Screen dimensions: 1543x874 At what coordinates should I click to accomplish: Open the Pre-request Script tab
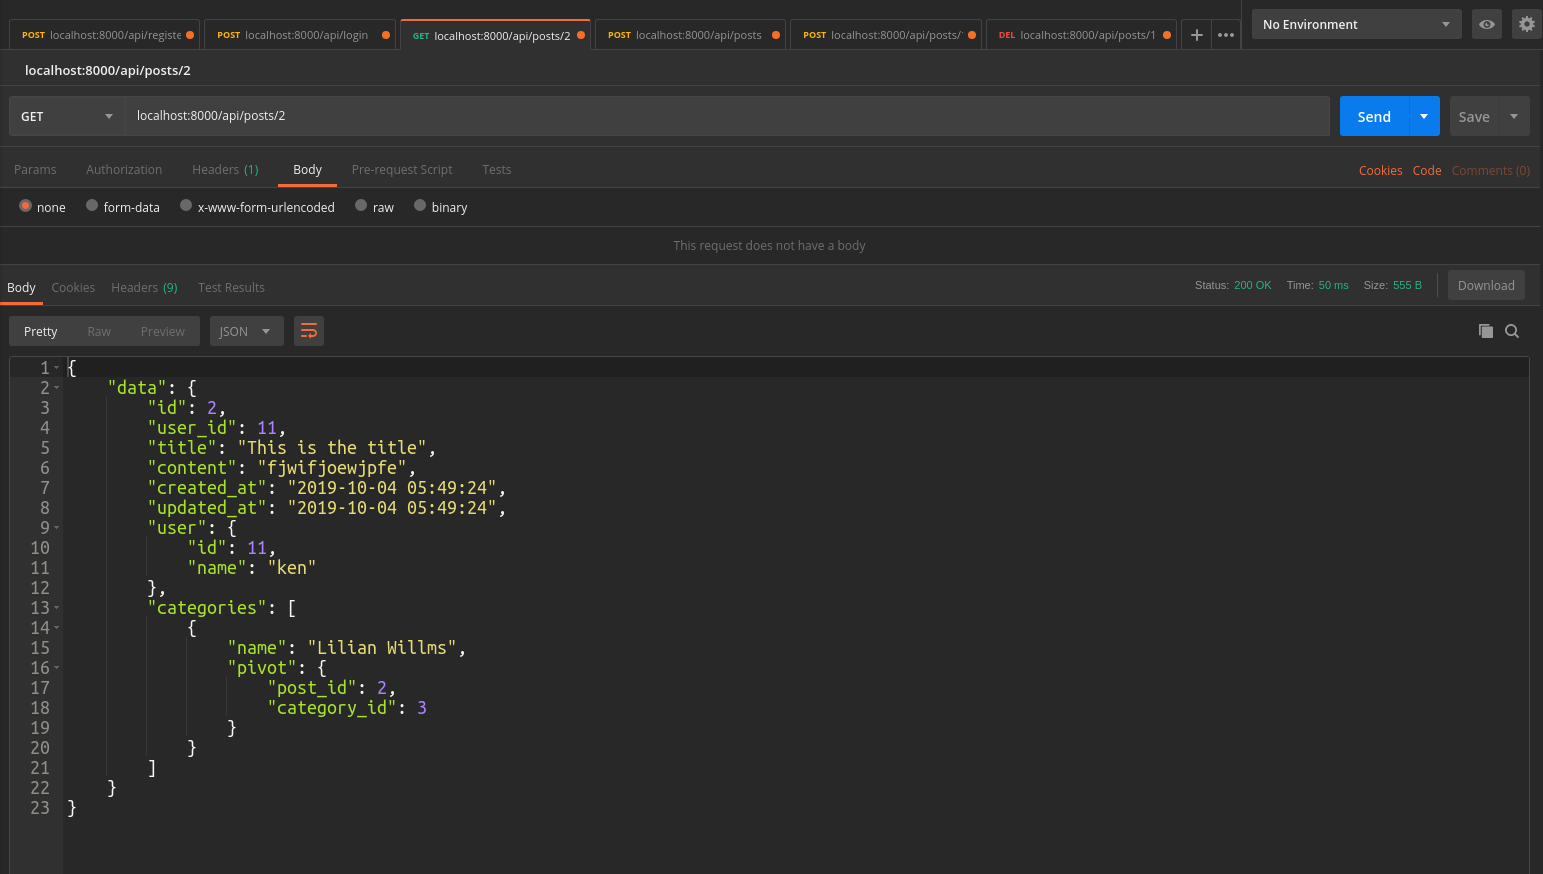click(x=402, y=170)
